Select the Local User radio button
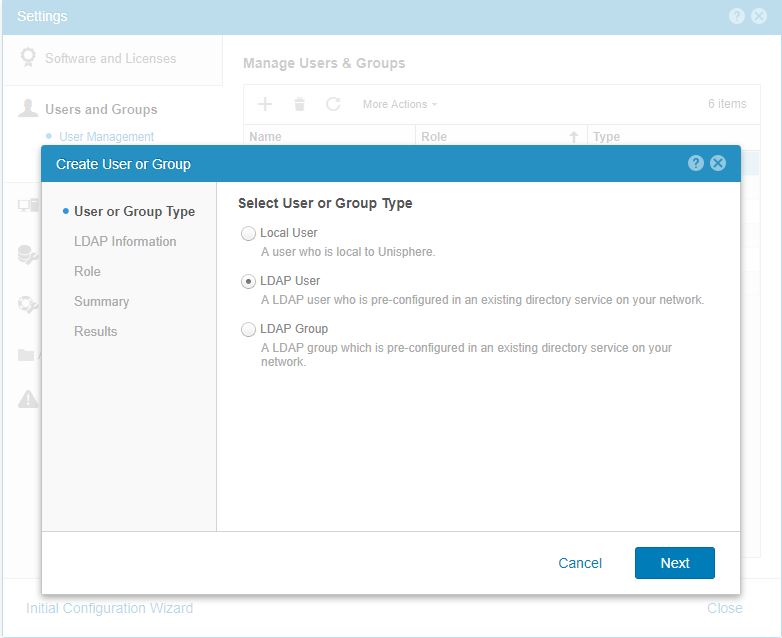 [x=248, y=234]
